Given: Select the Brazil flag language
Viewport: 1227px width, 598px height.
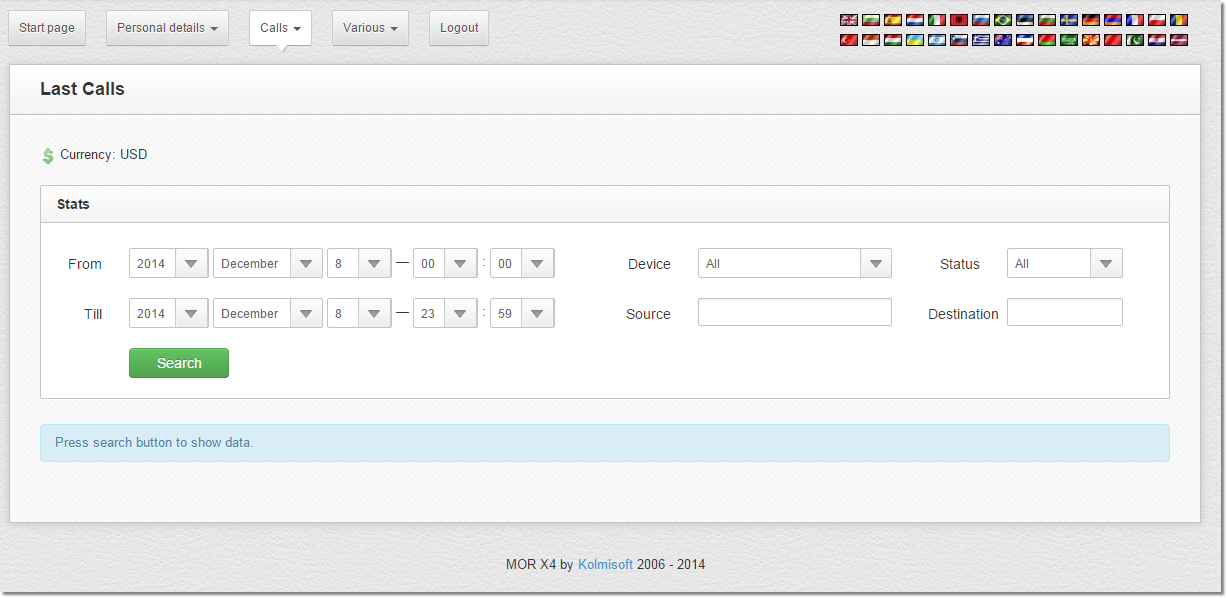Looking at the screenshot, I should point(1003,20).
